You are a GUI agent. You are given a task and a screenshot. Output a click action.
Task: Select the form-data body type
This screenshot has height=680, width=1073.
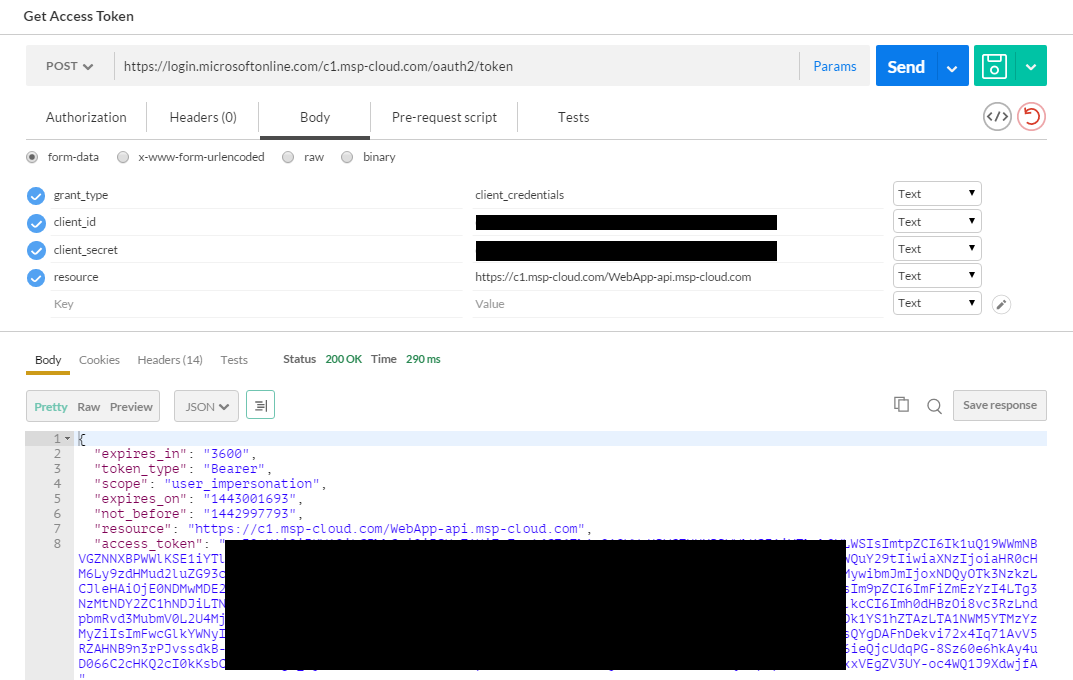coord(32,157)
